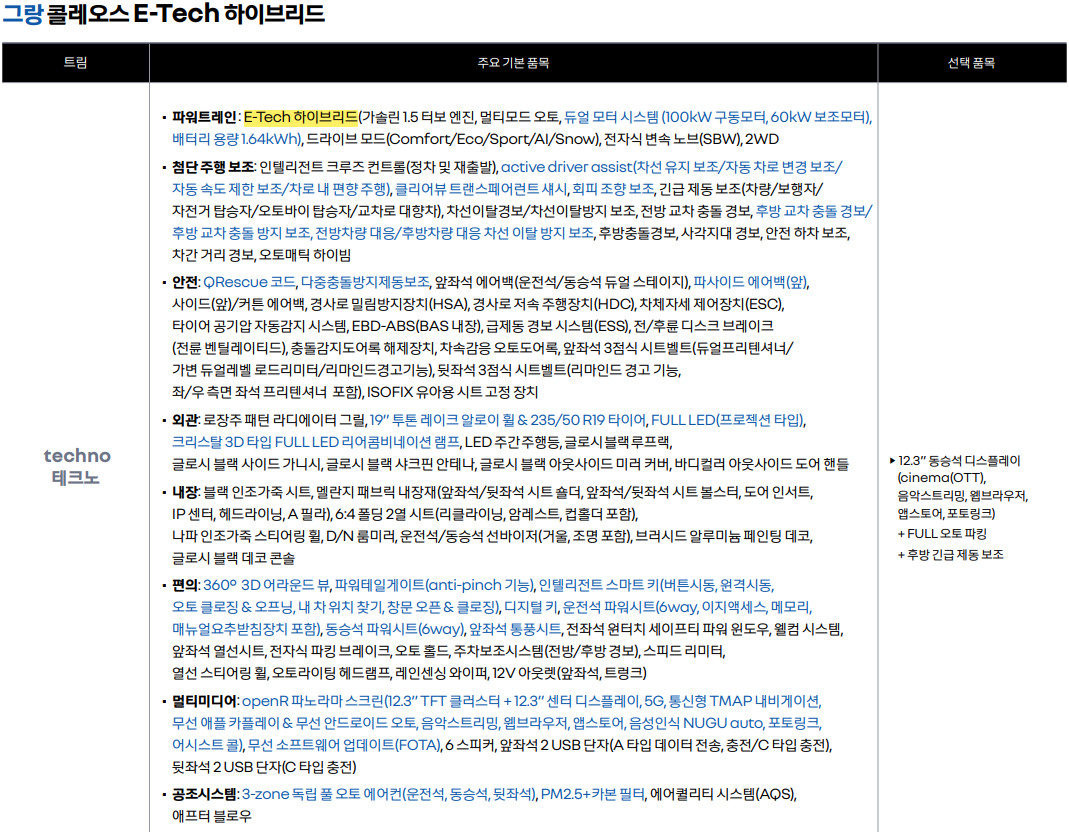Click the '애프터 블로우' text
This screenshot has height=832, width=1069.
point(211,816)
